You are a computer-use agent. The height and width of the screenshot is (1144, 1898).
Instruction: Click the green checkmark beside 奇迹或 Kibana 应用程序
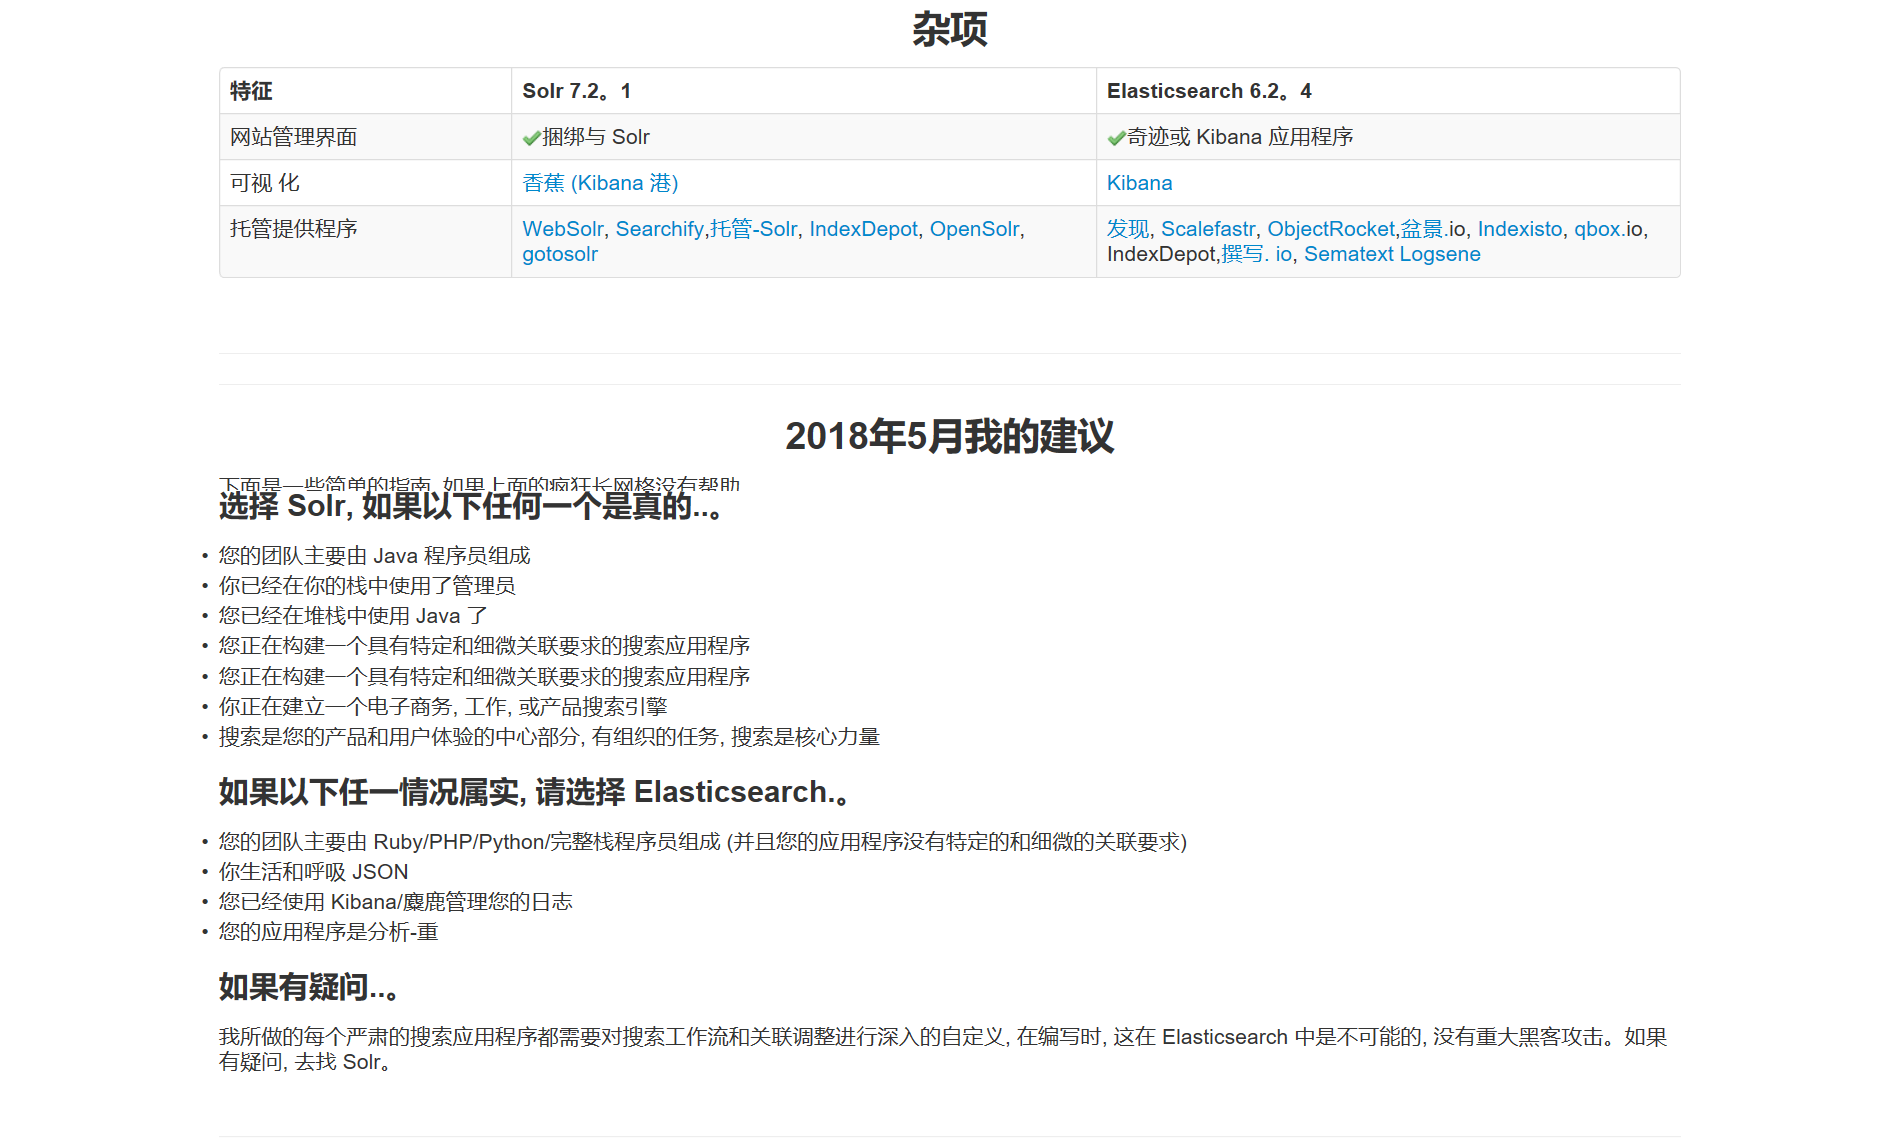click(x=1116, y=138)
